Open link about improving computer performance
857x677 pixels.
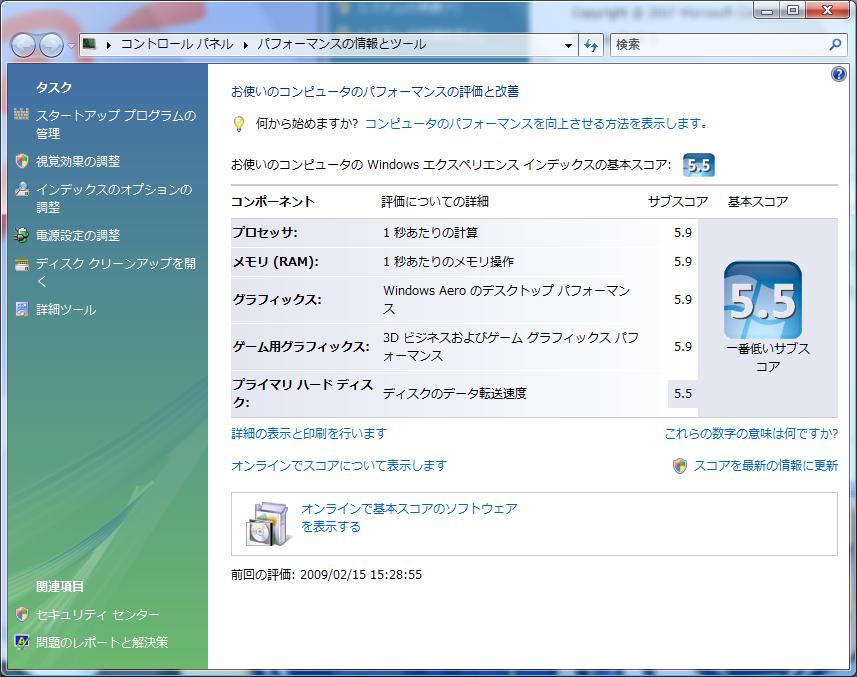tap(536, 123)
